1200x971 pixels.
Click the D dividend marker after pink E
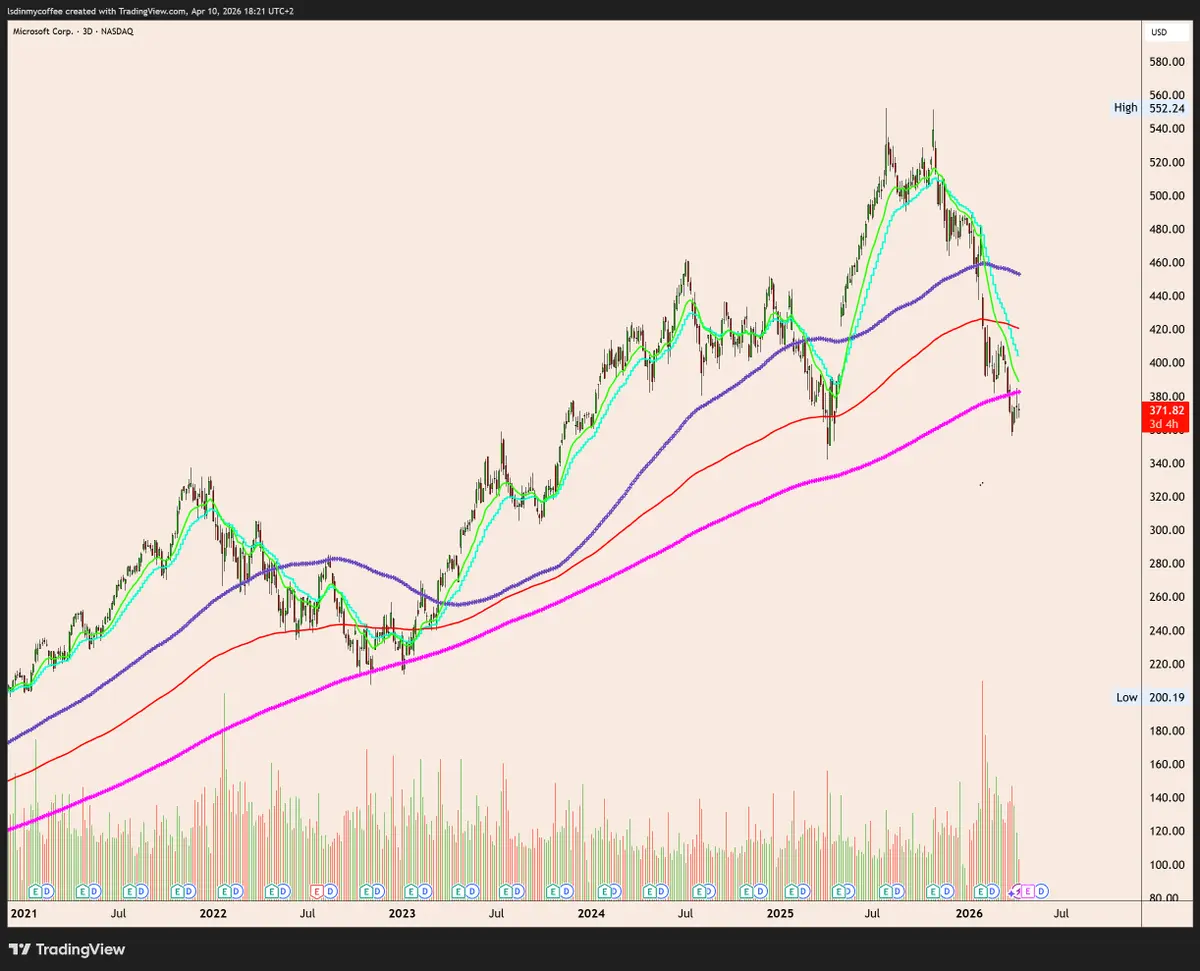pos(1041,891)
